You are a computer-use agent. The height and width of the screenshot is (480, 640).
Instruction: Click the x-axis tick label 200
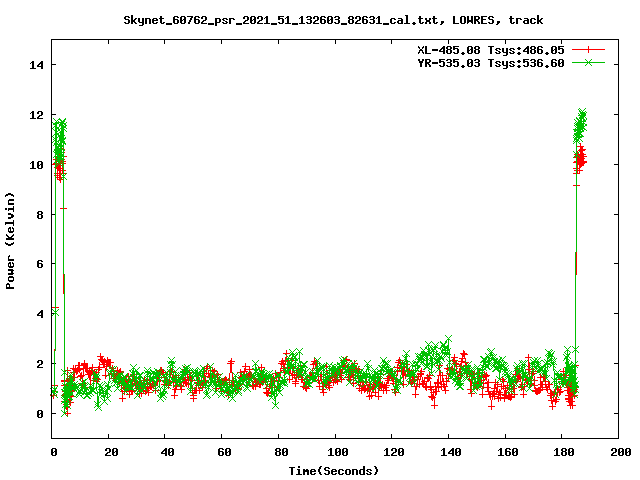[621, 452]
